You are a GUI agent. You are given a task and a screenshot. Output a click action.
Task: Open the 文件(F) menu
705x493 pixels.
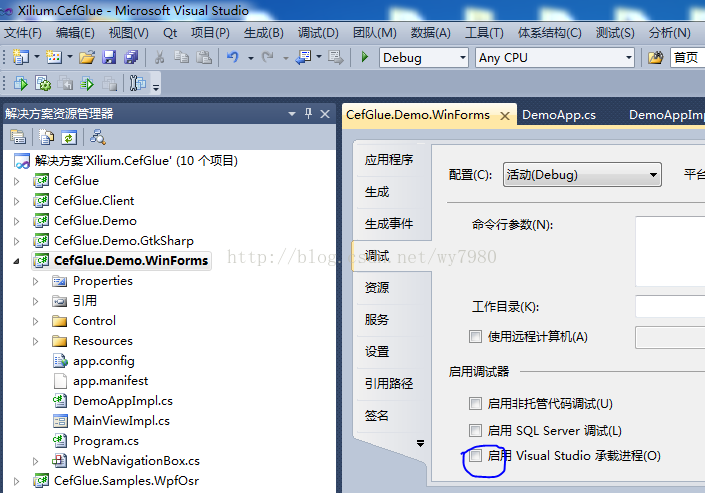pyautogui.click(x=22, y=33)
